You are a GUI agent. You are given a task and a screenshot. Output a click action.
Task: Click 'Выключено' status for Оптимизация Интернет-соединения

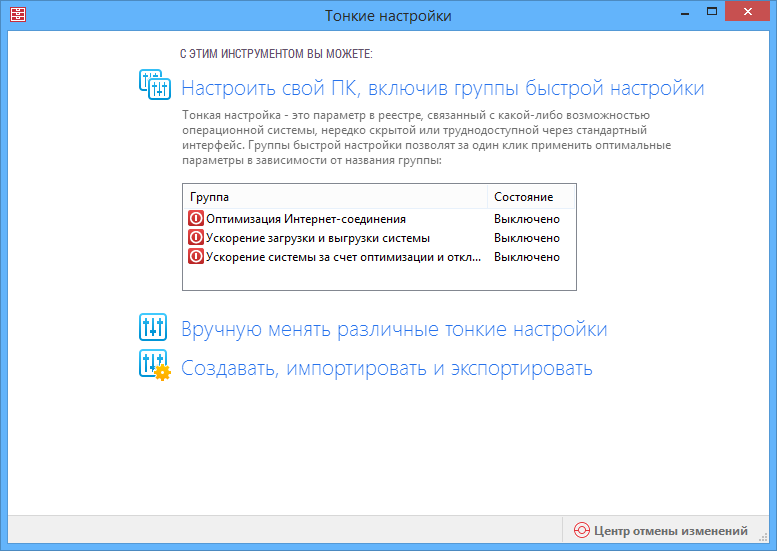click(527, 219)
